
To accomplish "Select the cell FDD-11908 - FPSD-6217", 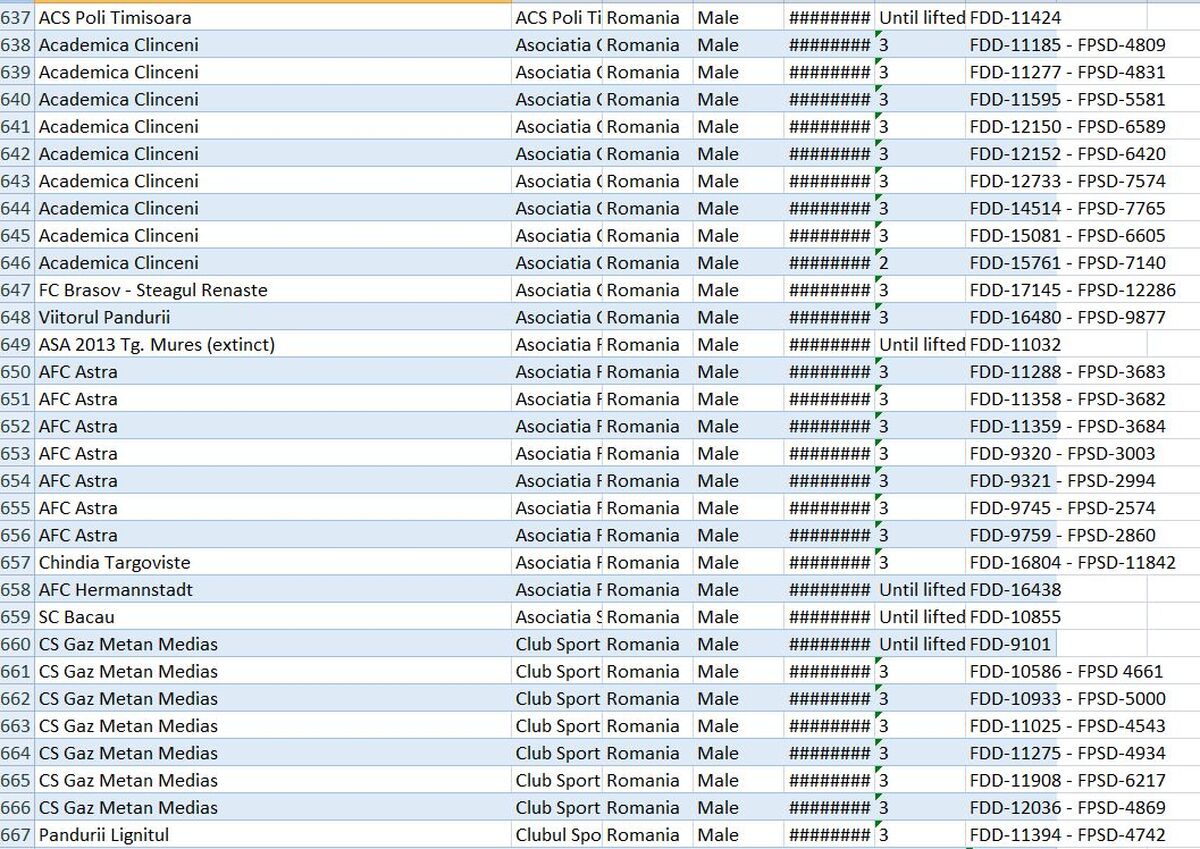I will pyautogui.click(x=1067, y=780).
